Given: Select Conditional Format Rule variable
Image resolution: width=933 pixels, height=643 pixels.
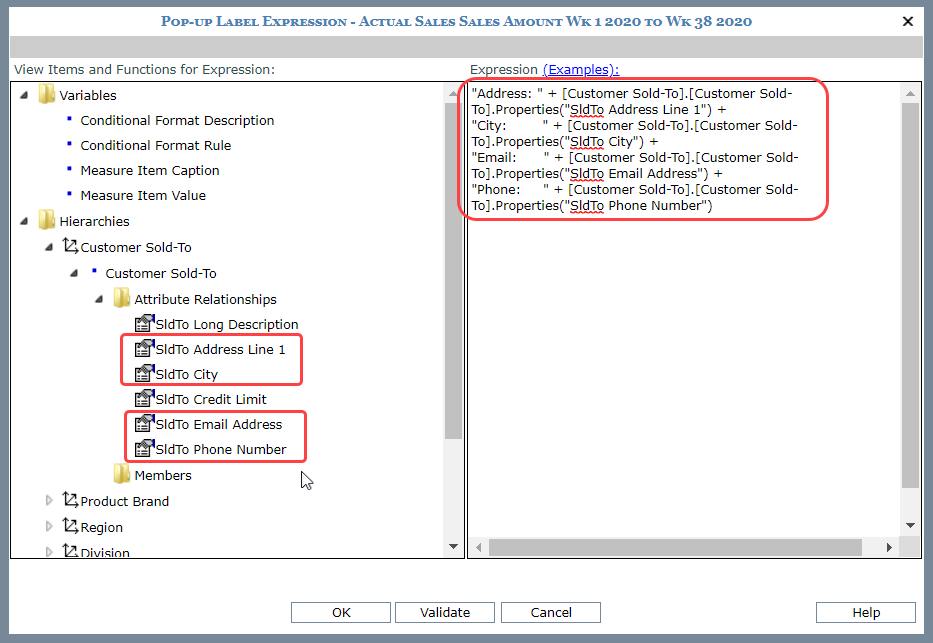Looking at the screenshot, I should pyautogui.click(x=155, y=145).
